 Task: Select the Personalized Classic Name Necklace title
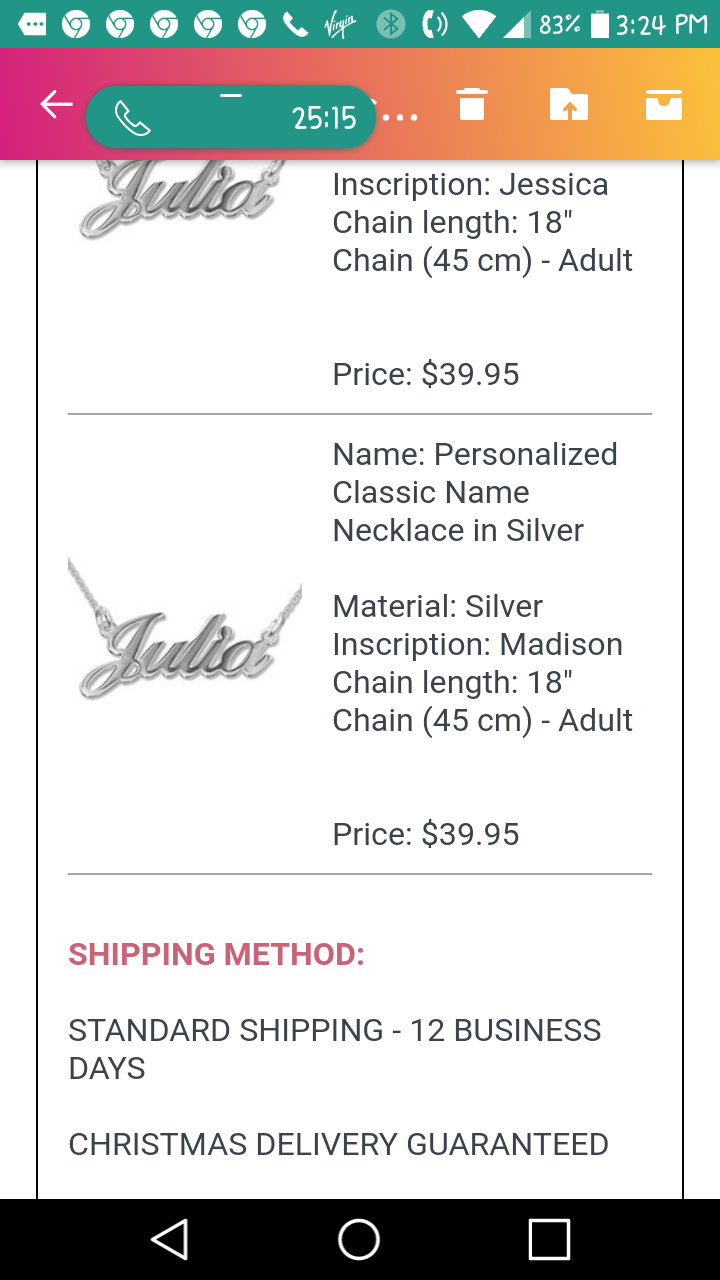[475, 492]
